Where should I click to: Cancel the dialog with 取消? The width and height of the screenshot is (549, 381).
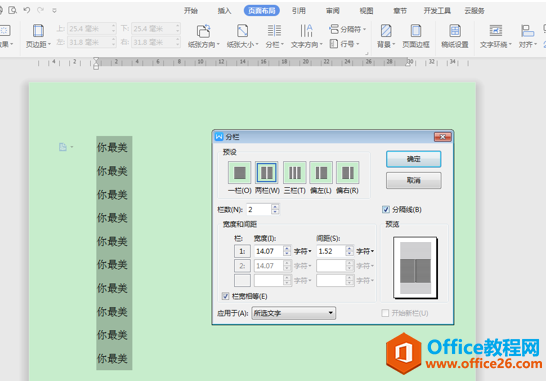[414, 180]
